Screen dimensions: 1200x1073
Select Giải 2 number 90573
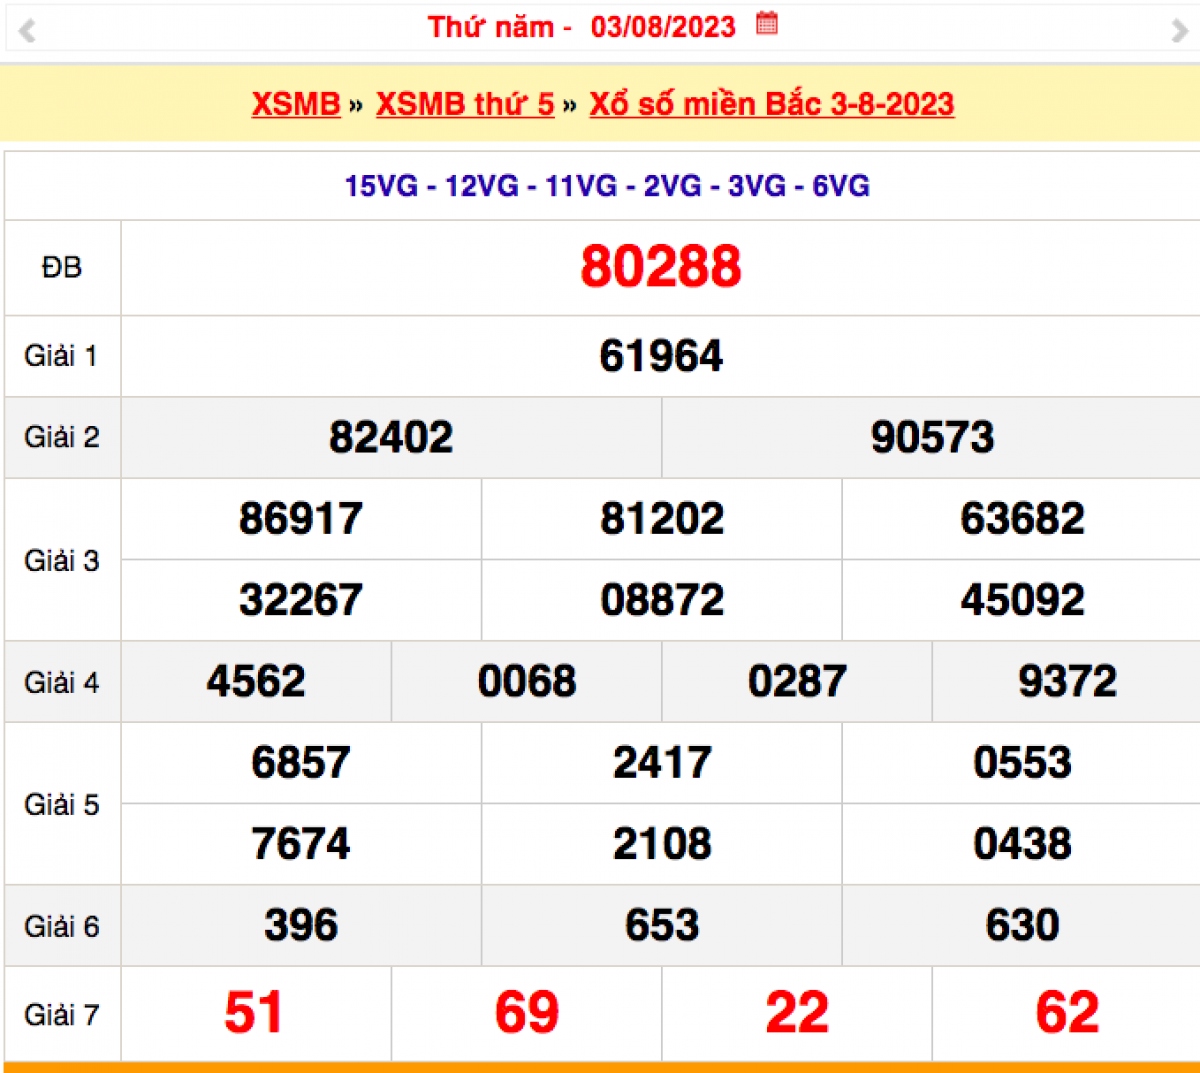click(x=932, y=437)
